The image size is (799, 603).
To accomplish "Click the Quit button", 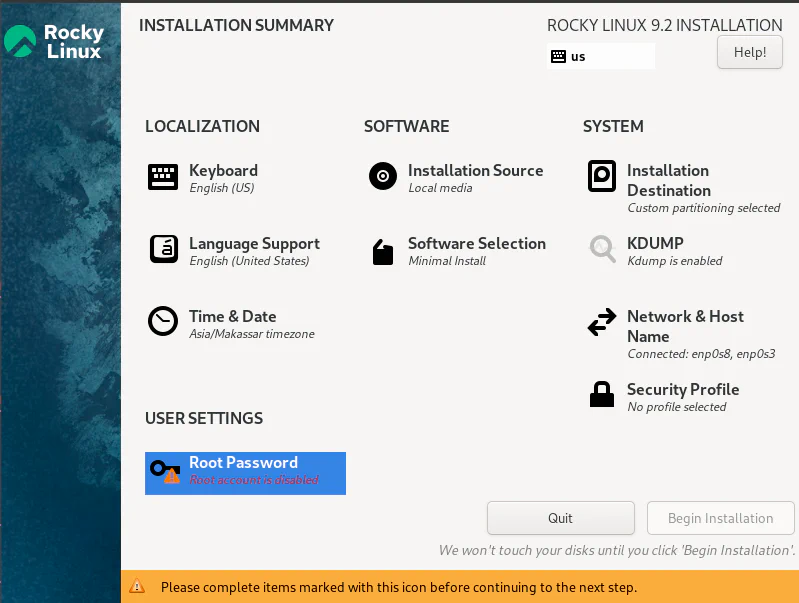I will tap(561, 518).
